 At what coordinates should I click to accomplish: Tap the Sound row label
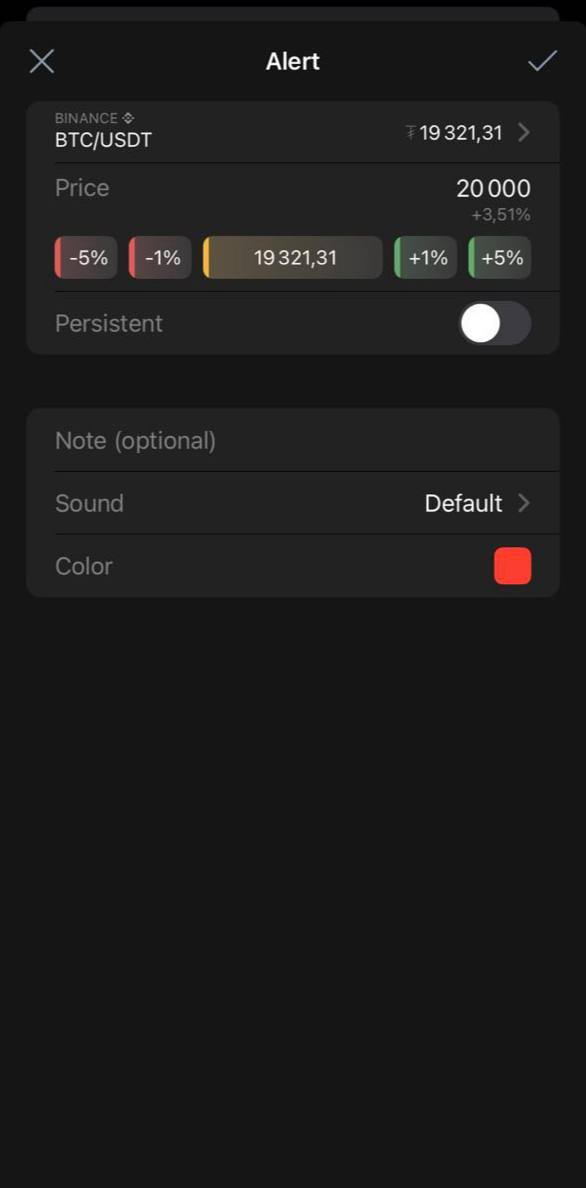point(89,503)
